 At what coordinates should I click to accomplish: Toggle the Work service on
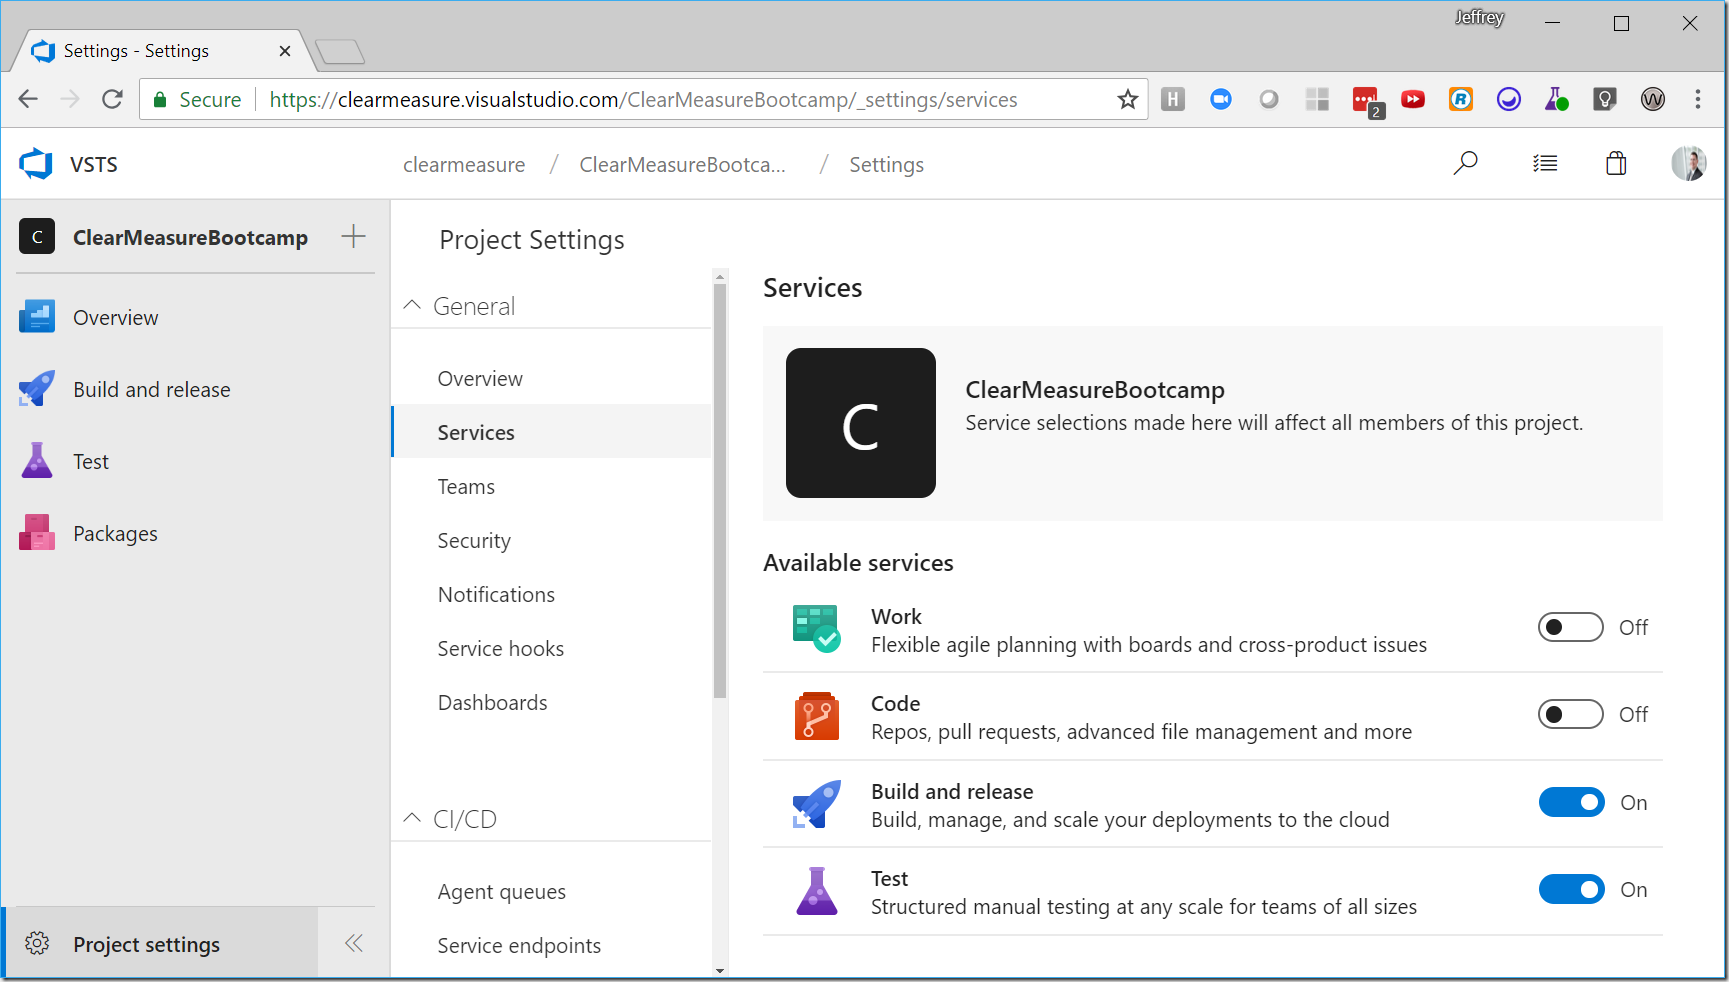pyautogui.click(x=1570, y=627)
